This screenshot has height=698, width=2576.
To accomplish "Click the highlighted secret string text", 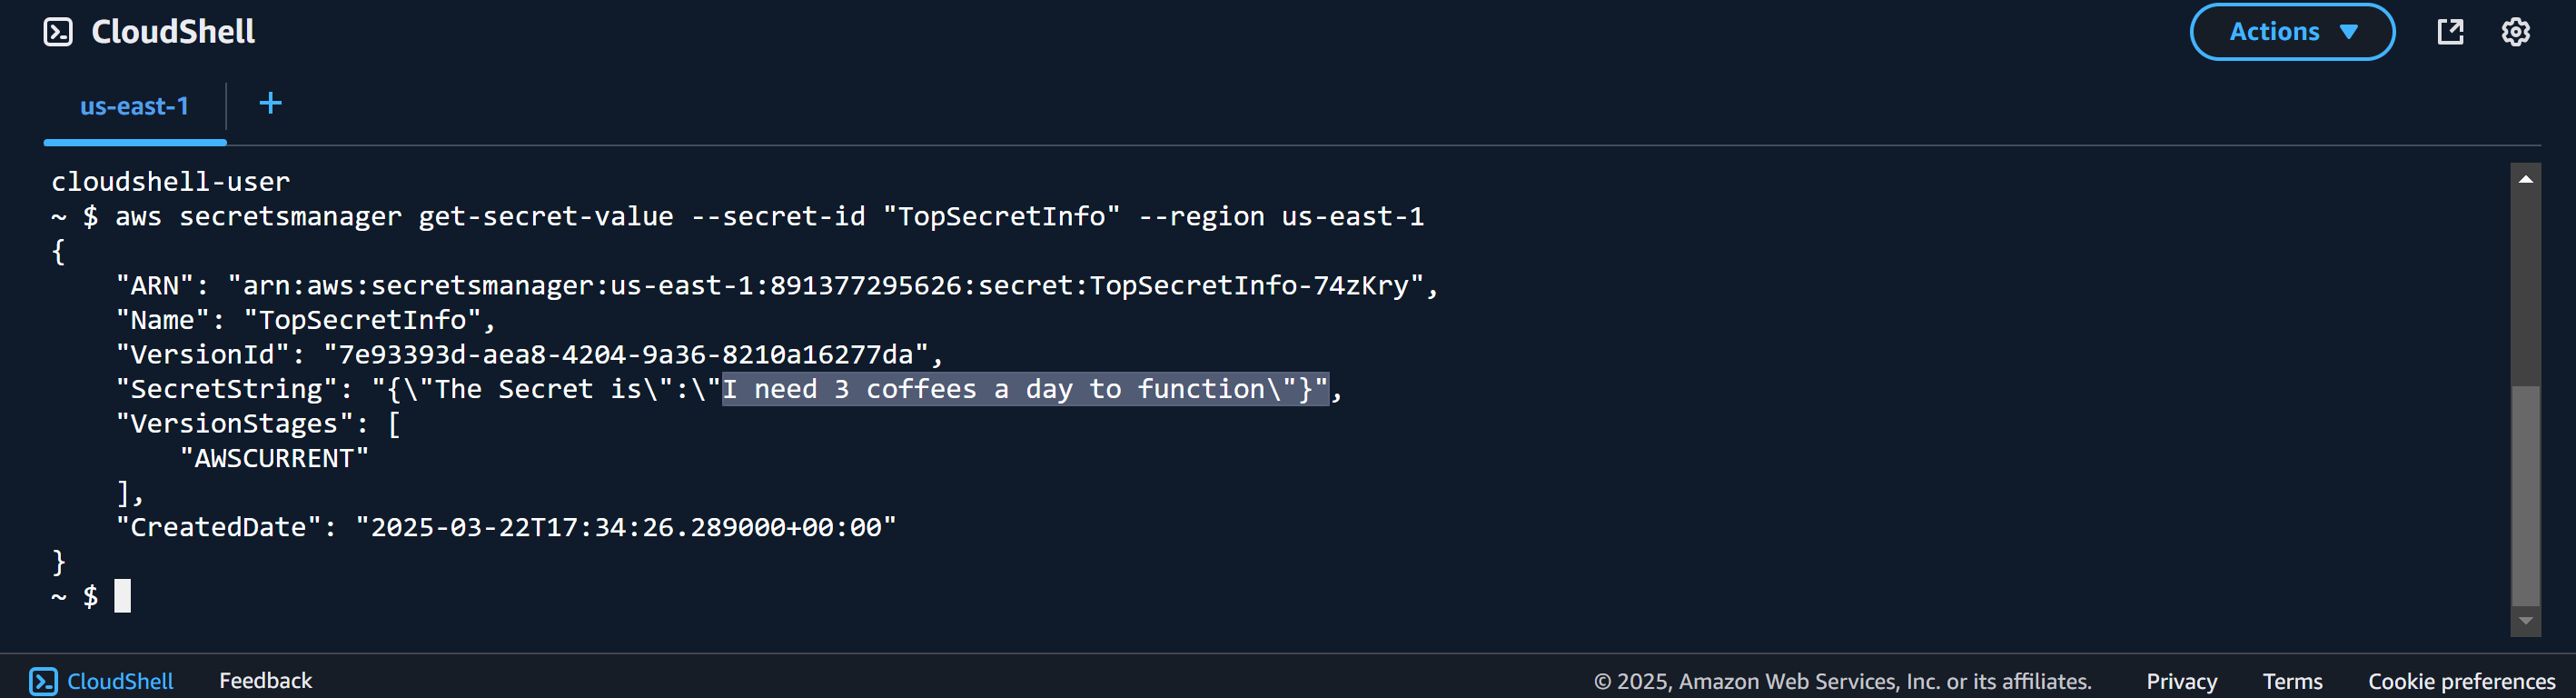I will [1025, 389].
